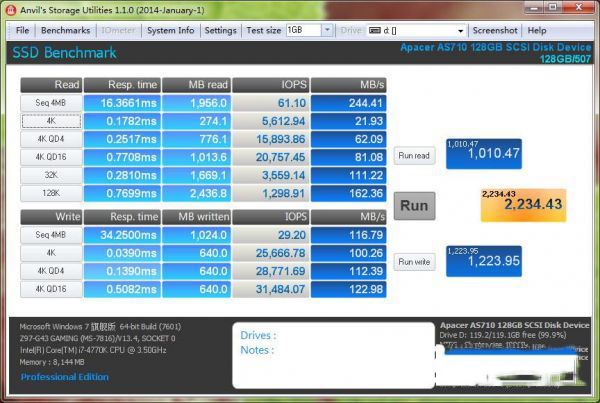Click the 1GB test size field
The height and width of the screenshot is (403, 600).
[304, 30]
